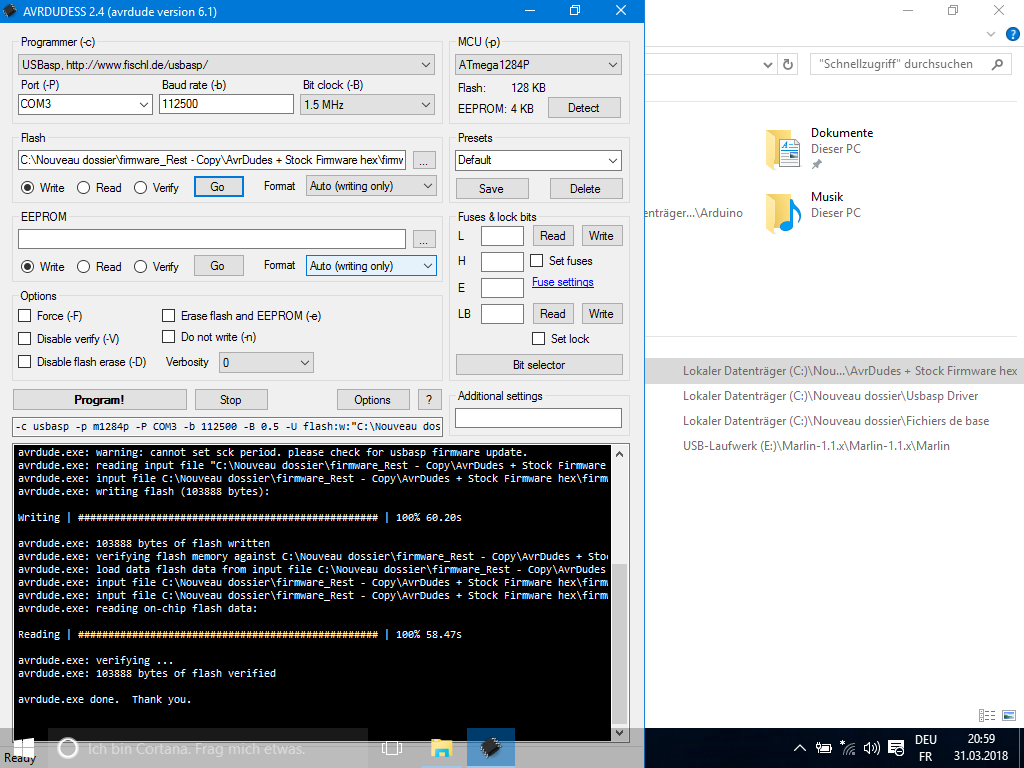Click the console output scrollbar down arrow

[x=620, y=733]
